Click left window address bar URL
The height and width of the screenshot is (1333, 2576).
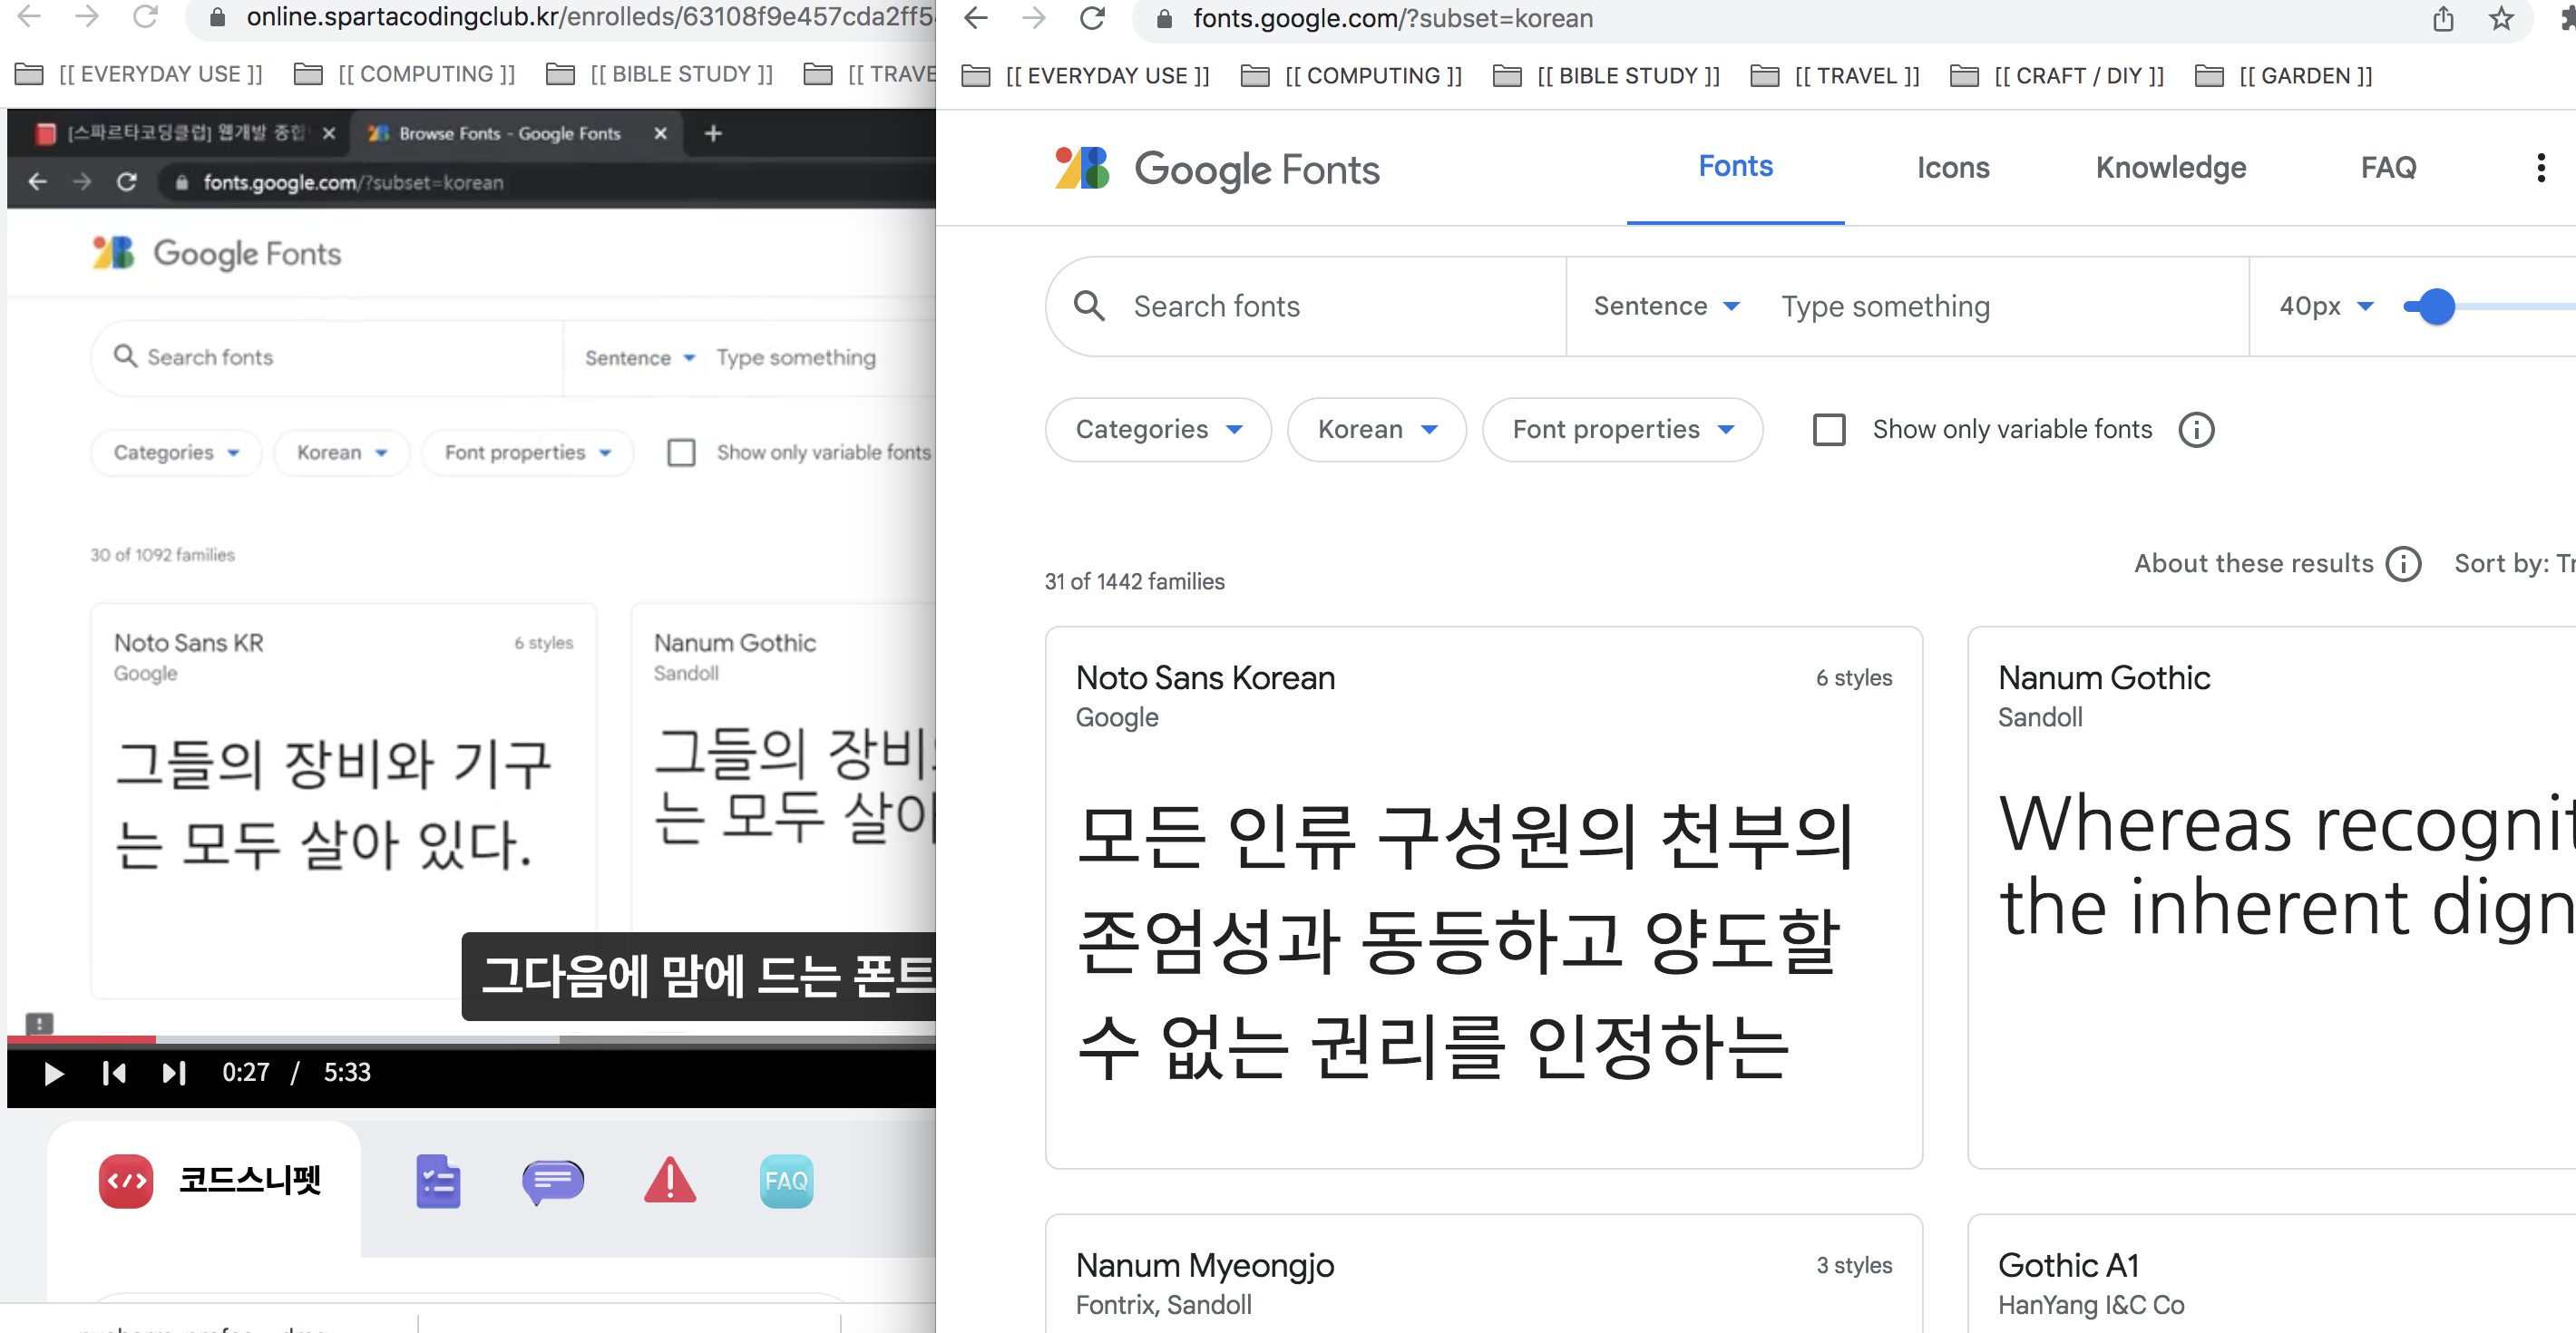point(590,16)
